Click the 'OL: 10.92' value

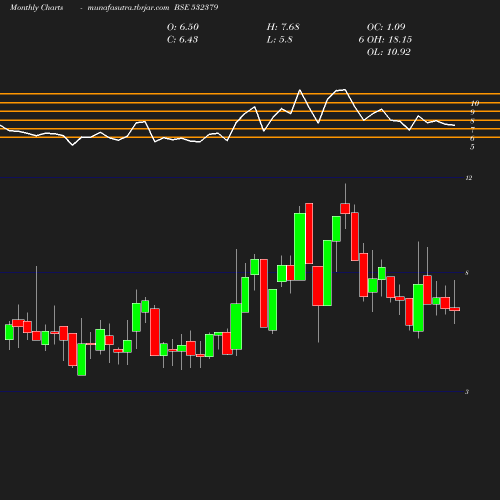[389, 52]
